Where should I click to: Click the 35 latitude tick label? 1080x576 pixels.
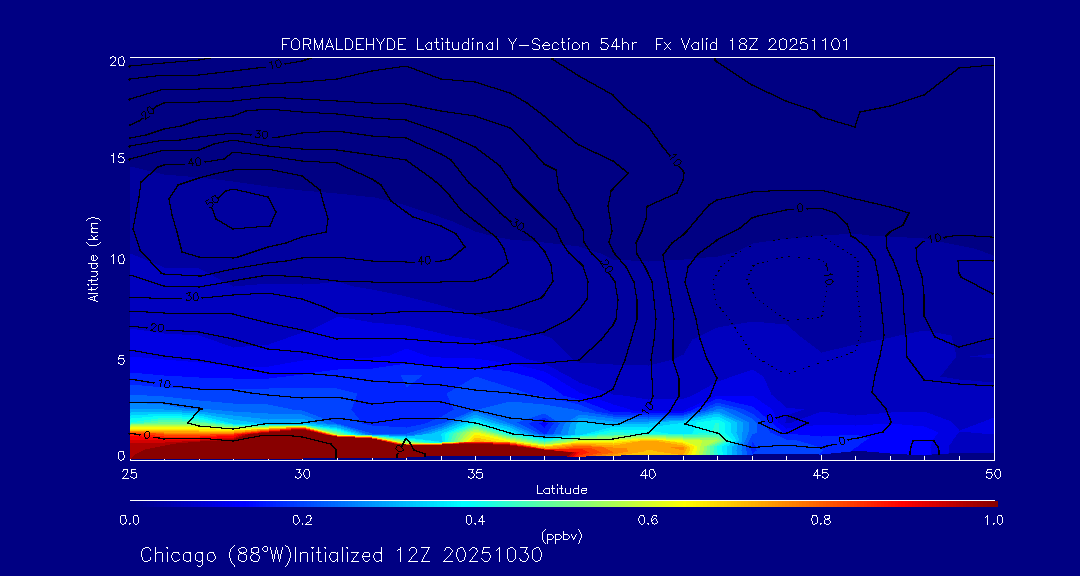(475, 473)
